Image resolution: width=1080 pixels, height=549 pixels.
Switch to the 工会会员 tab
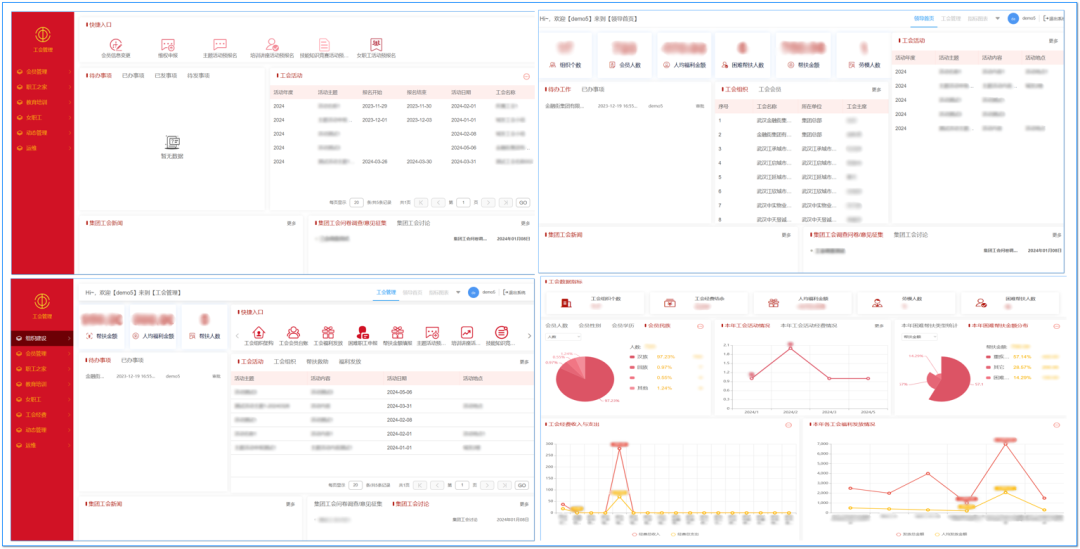click(770, 90)
